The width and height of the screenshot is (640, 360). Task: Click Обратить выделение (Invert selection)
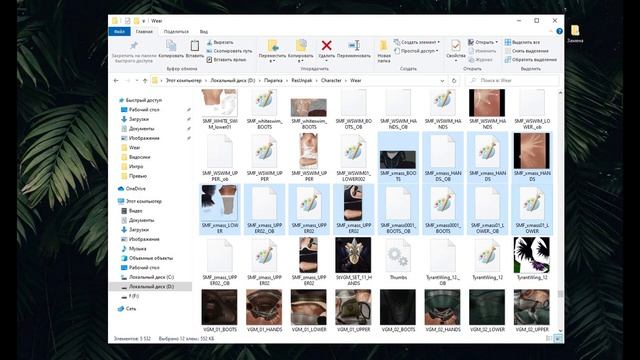[531, 60]
